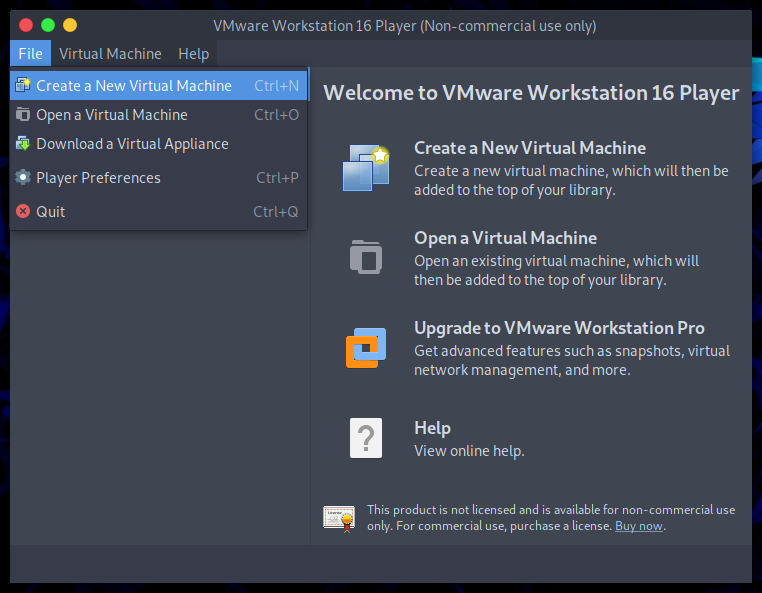Click the Create New Virtual Machine menu icon
This screenshot has width=762, height=593.
[23, 85]
